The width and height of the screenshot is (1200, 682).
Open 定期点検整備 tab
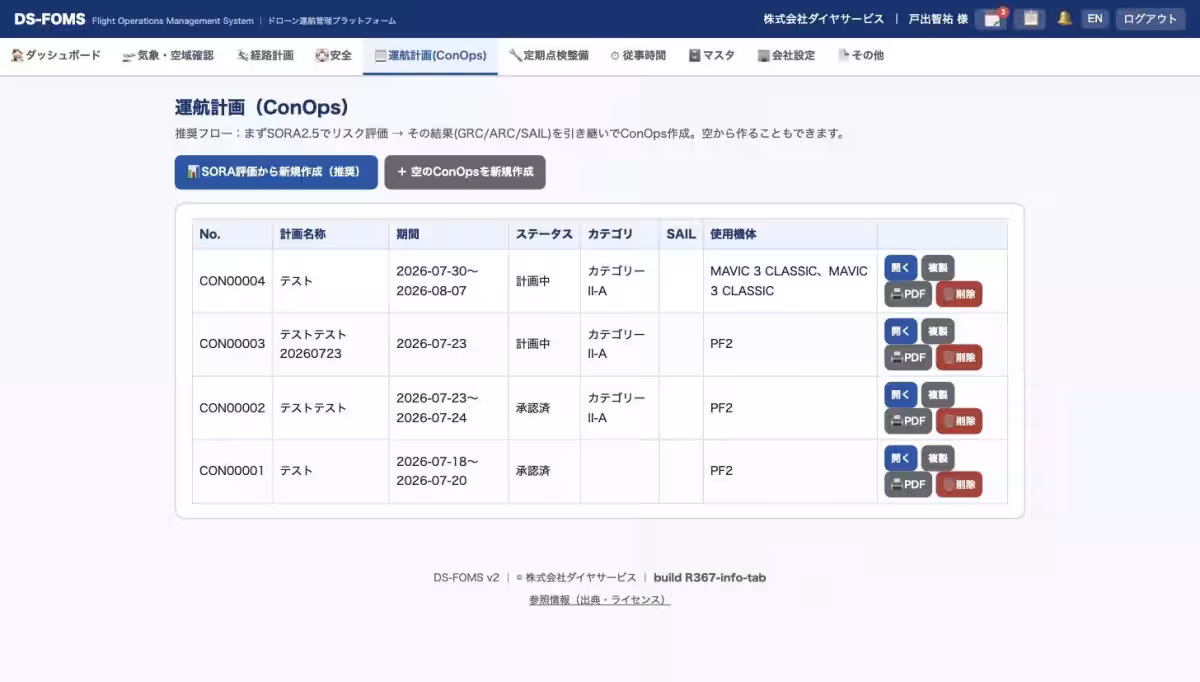548,55
